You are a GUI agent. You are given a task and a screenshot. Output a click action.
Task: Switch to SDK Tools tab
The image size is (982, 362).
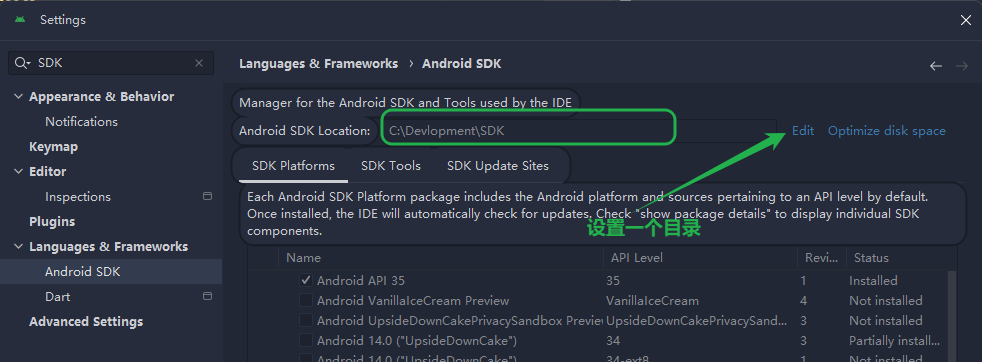coord(391,166)
